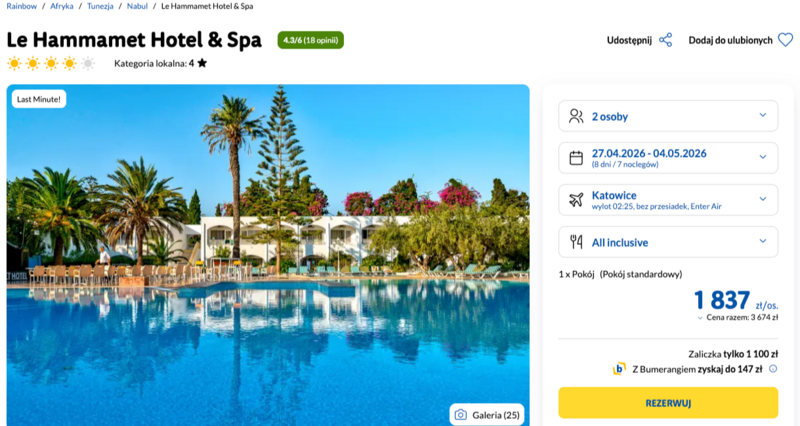Click the calendar icon in date field
Viewport: 800px width, 426px height.
(576, 158)
